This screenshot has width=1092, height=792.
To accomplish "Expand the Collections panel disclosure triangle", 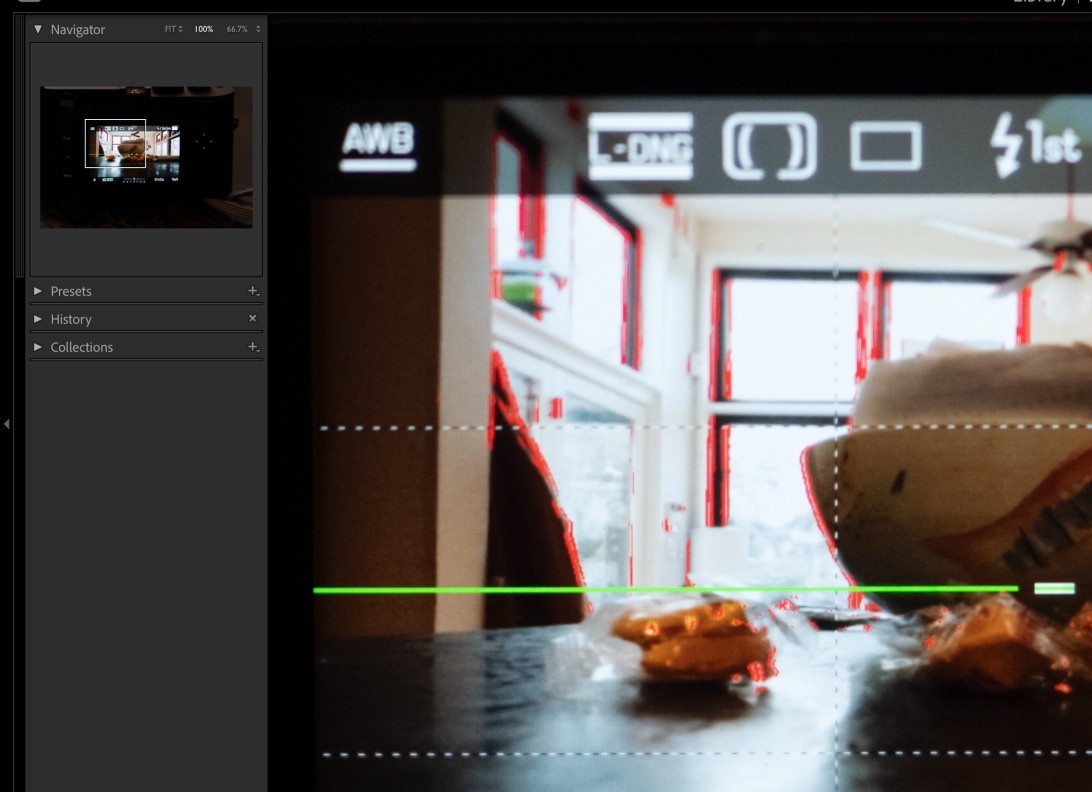I will point(38,347).
